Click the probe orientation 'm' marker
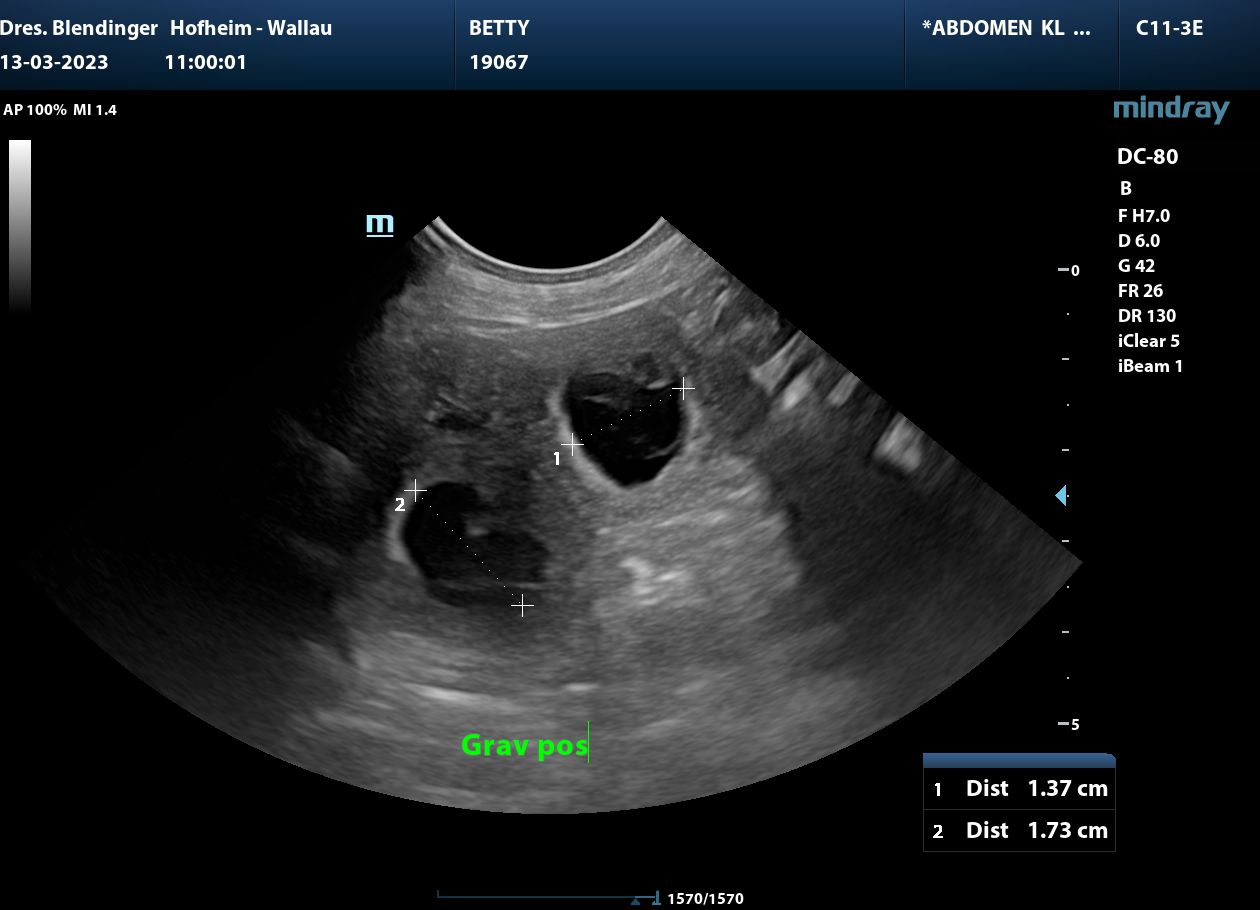This screenshot has height=910, width=1260. coord(380,224)
